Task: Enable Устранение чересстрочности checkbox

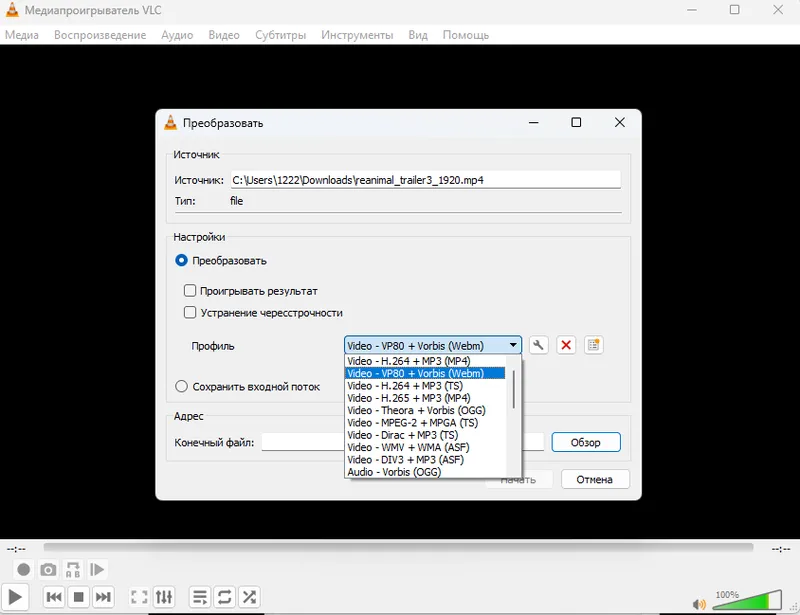Action: click(x=190, y=312)
